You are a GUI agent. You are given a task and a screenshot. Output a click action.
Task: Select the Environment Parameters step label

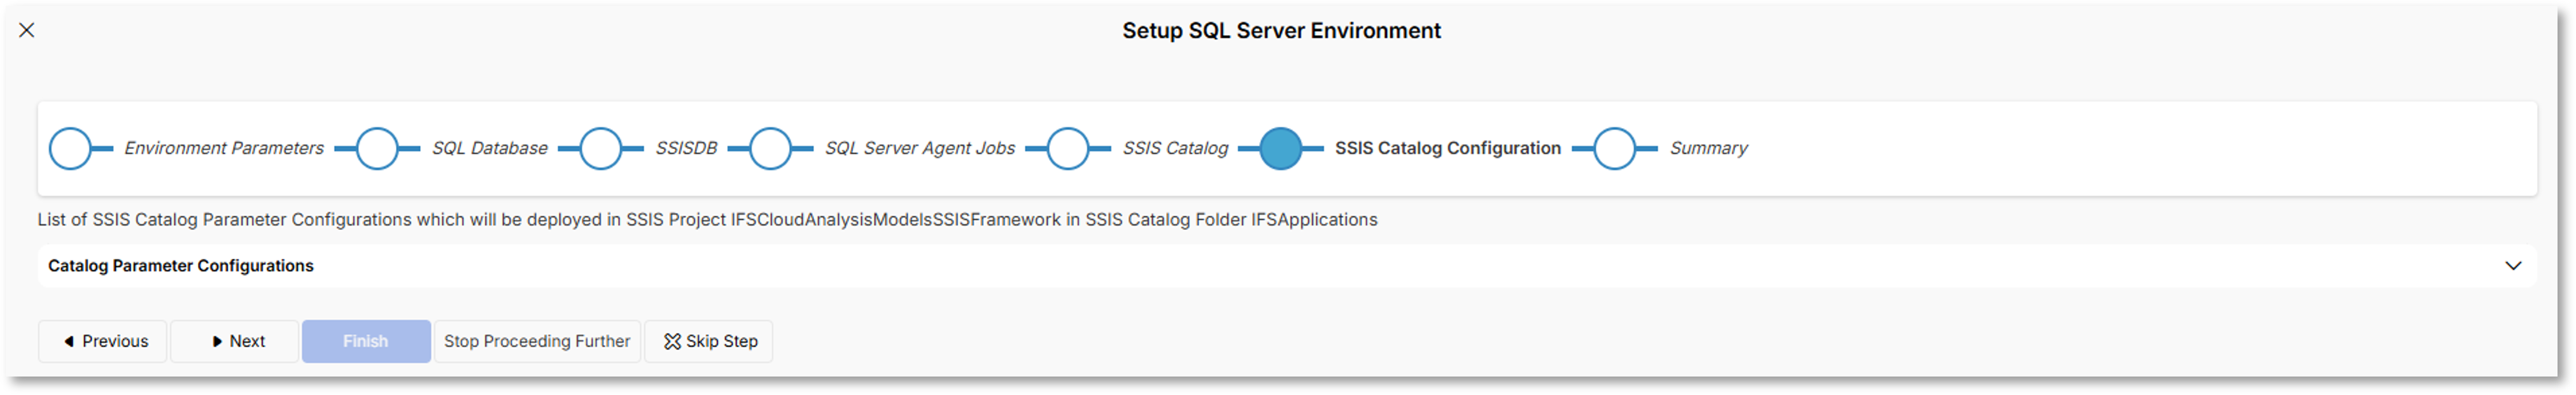coord(224,148)
